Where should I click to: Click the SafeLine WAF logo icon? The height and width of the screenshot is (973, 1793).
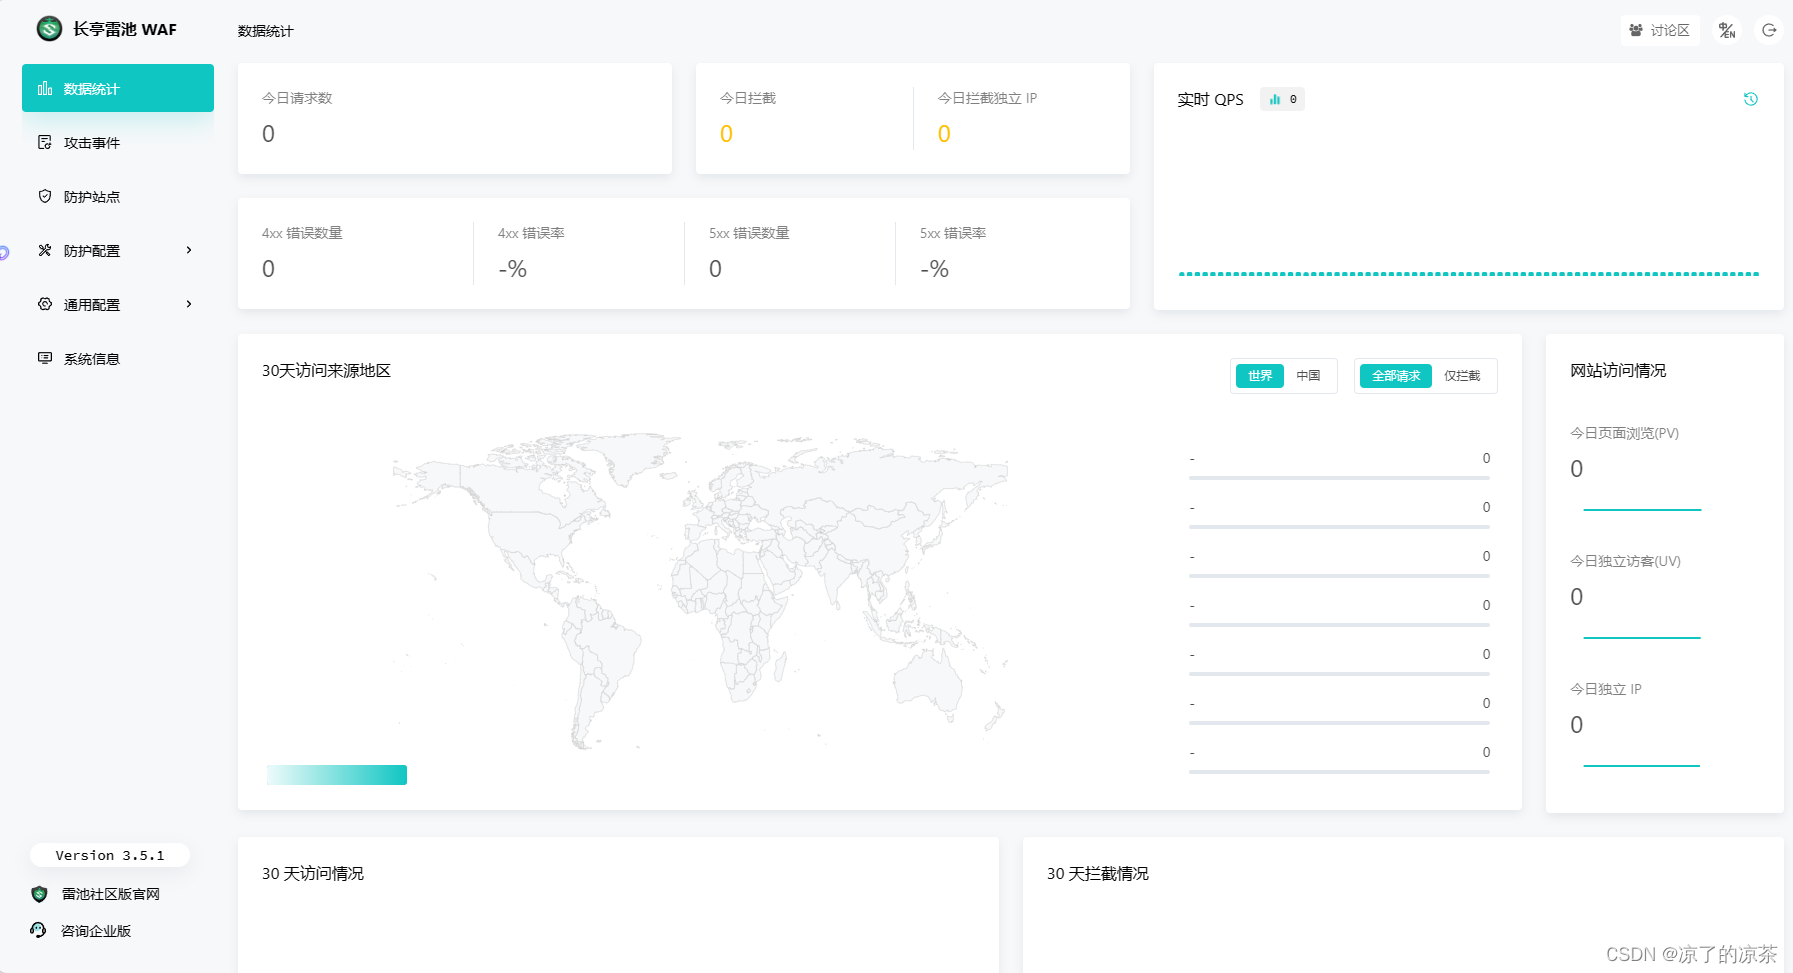[49, 29]
